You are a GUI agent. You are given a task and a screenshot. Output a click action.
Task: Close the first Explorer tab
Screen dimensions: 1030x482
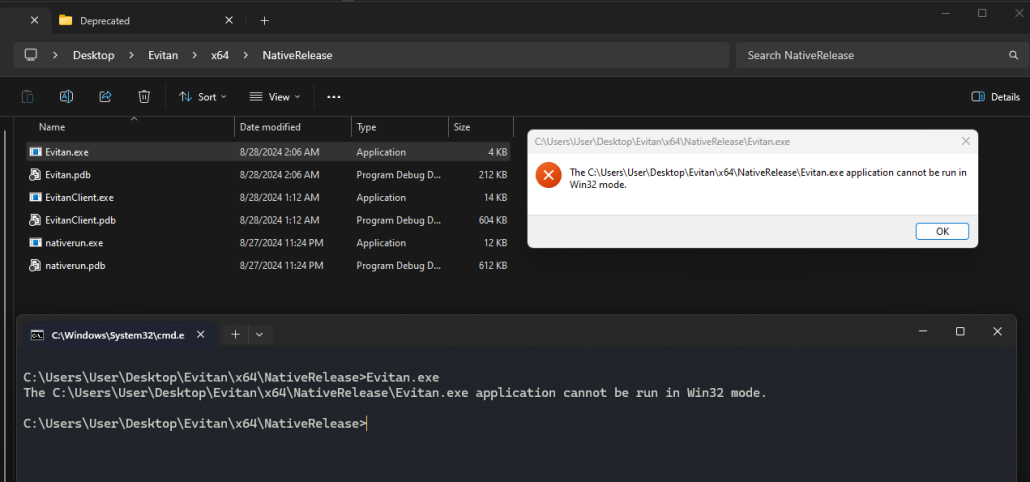tap(35, 20)
